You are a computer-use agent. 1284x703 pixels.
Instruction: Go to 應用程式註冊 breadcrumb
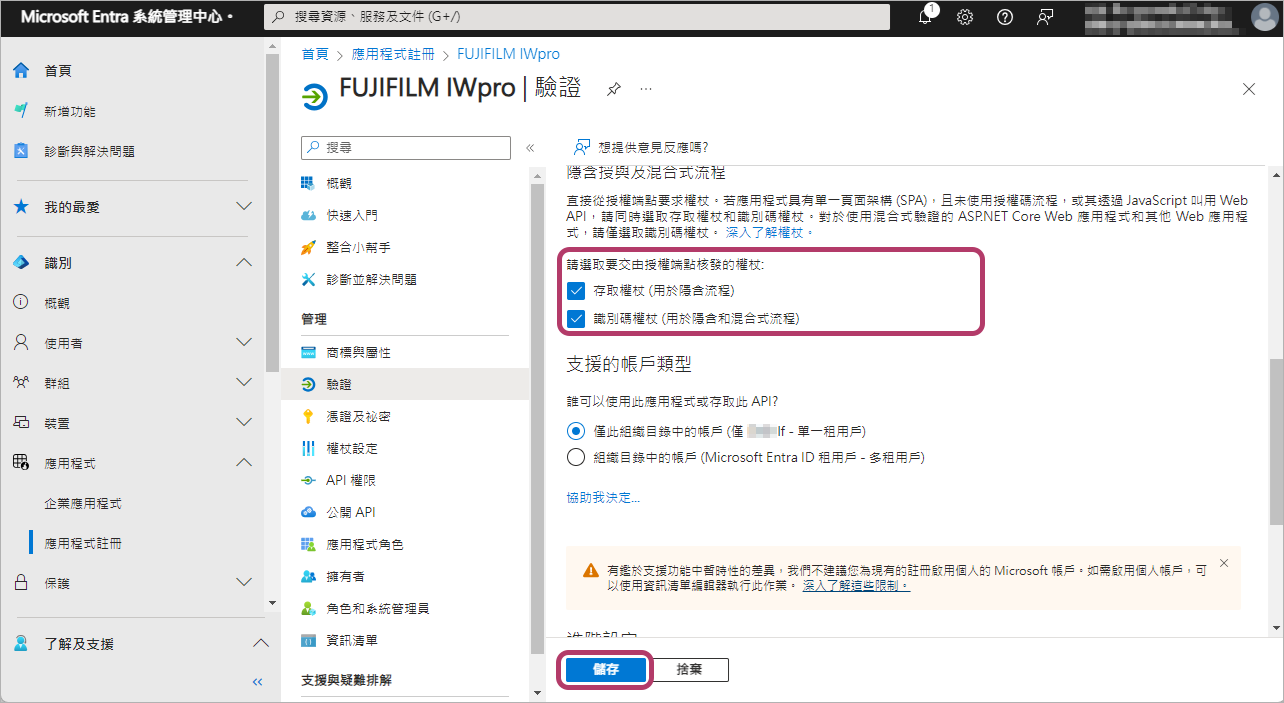(394, 54)
